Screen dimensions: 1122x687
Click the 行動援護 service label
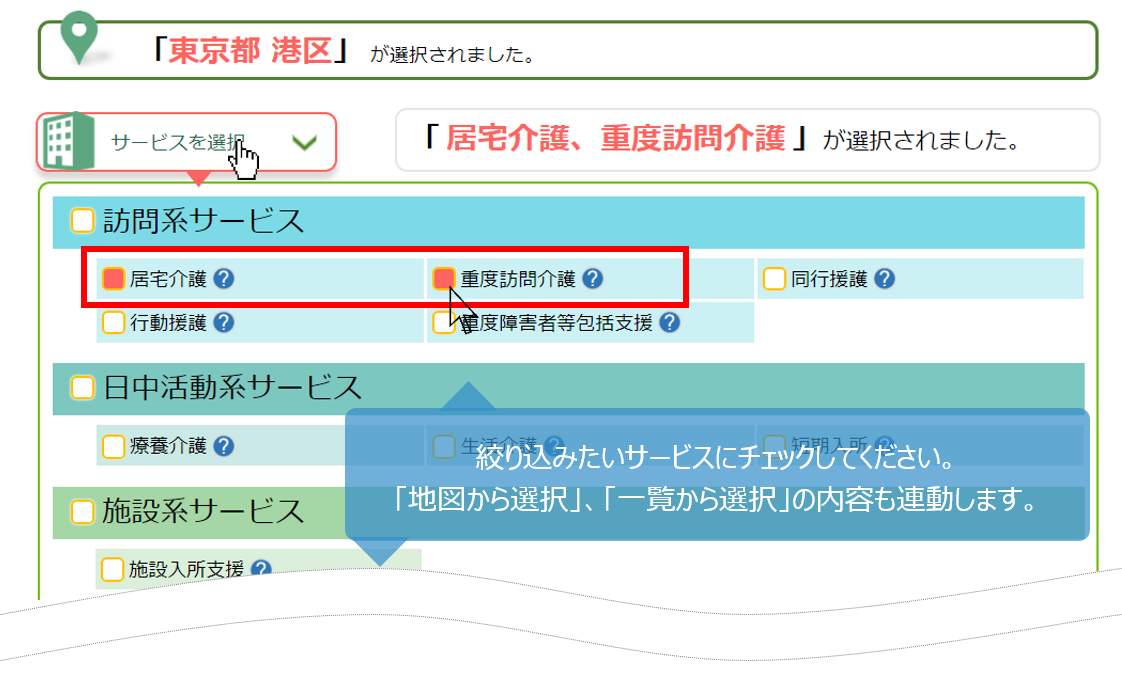pos(168,323)
